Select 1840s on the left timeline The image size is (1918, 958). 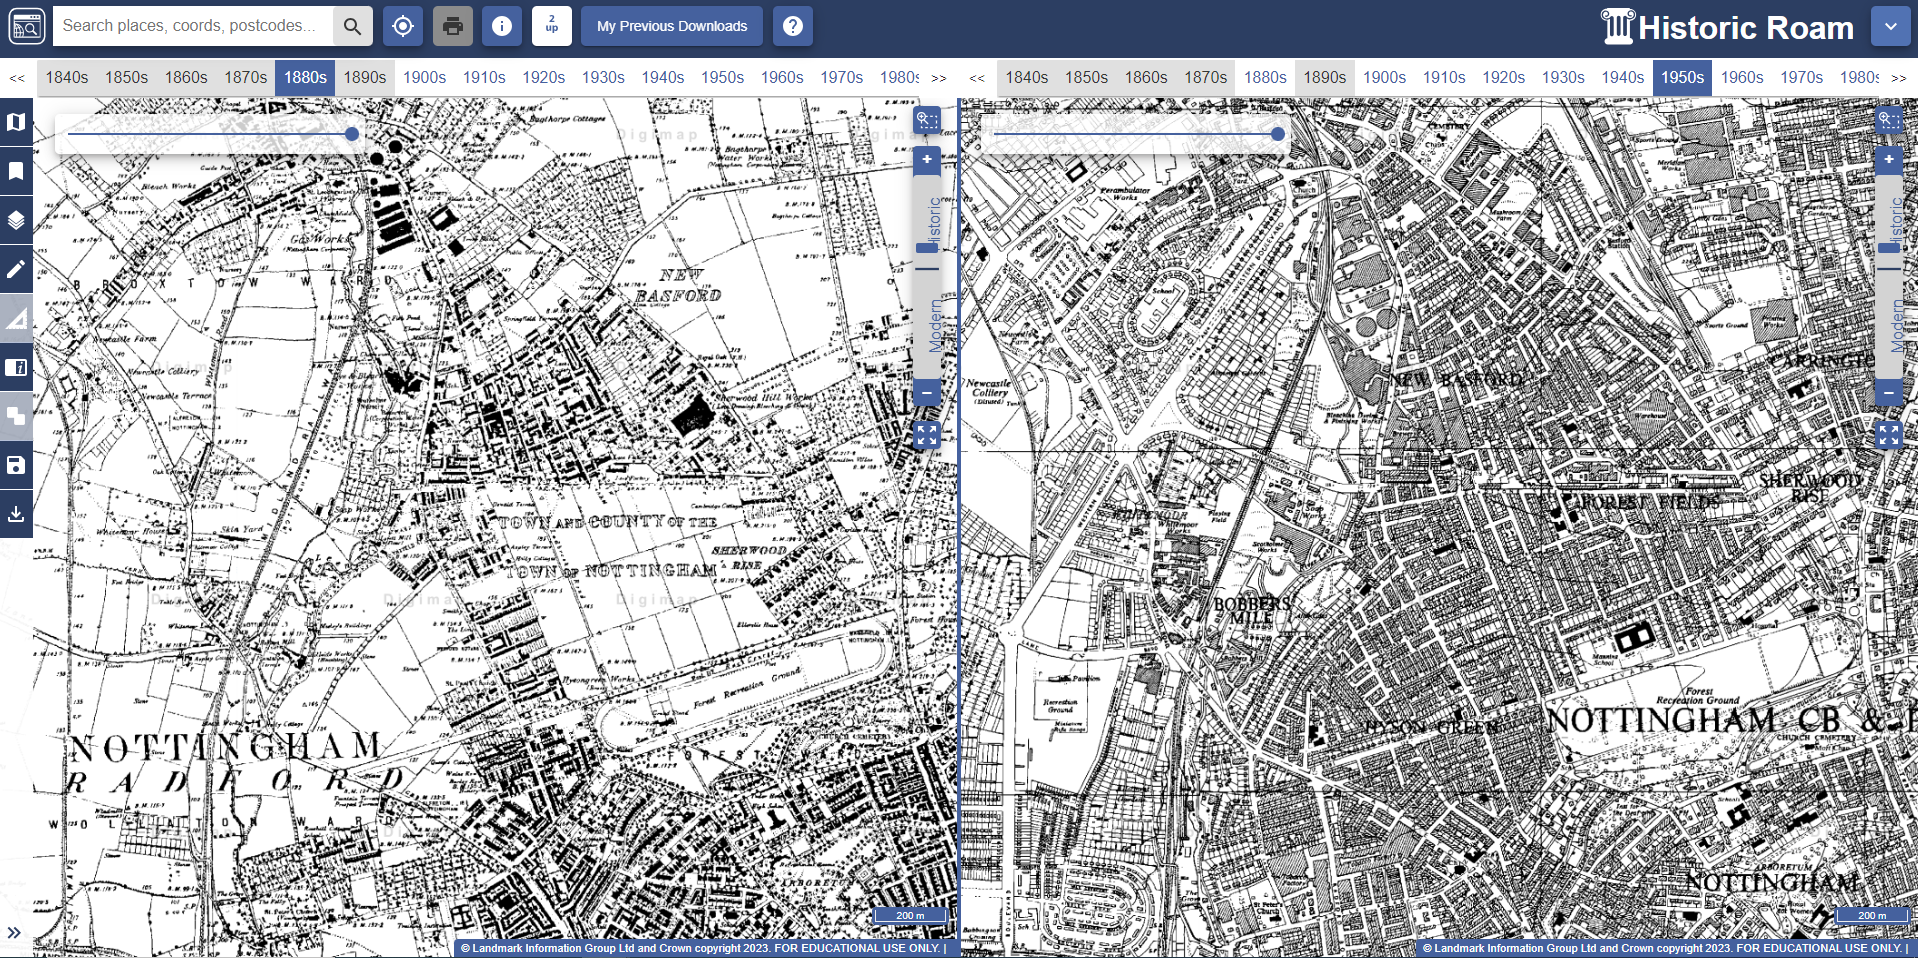click(x=67, y=77)
